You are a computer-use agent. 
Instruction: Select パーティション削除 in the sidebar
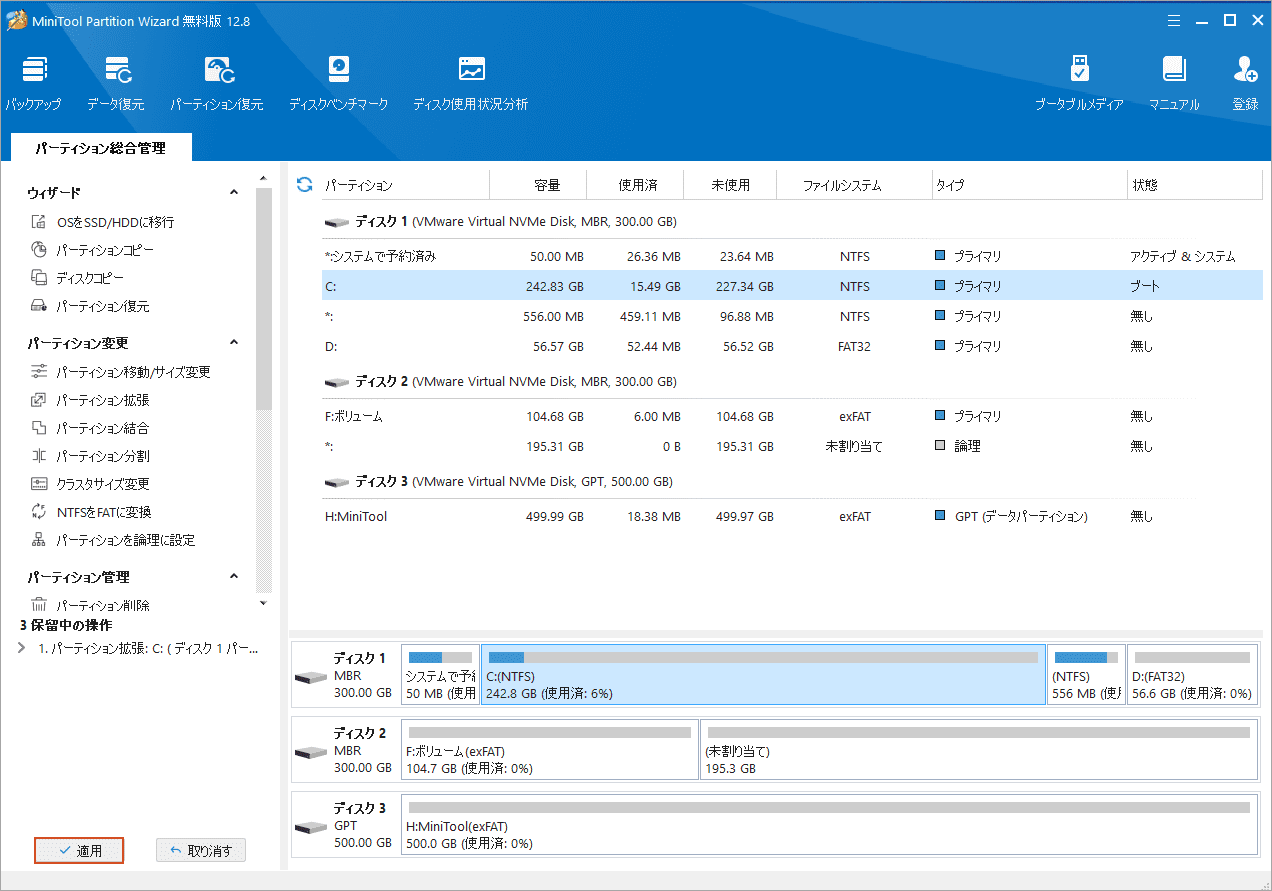pos(90,605)
